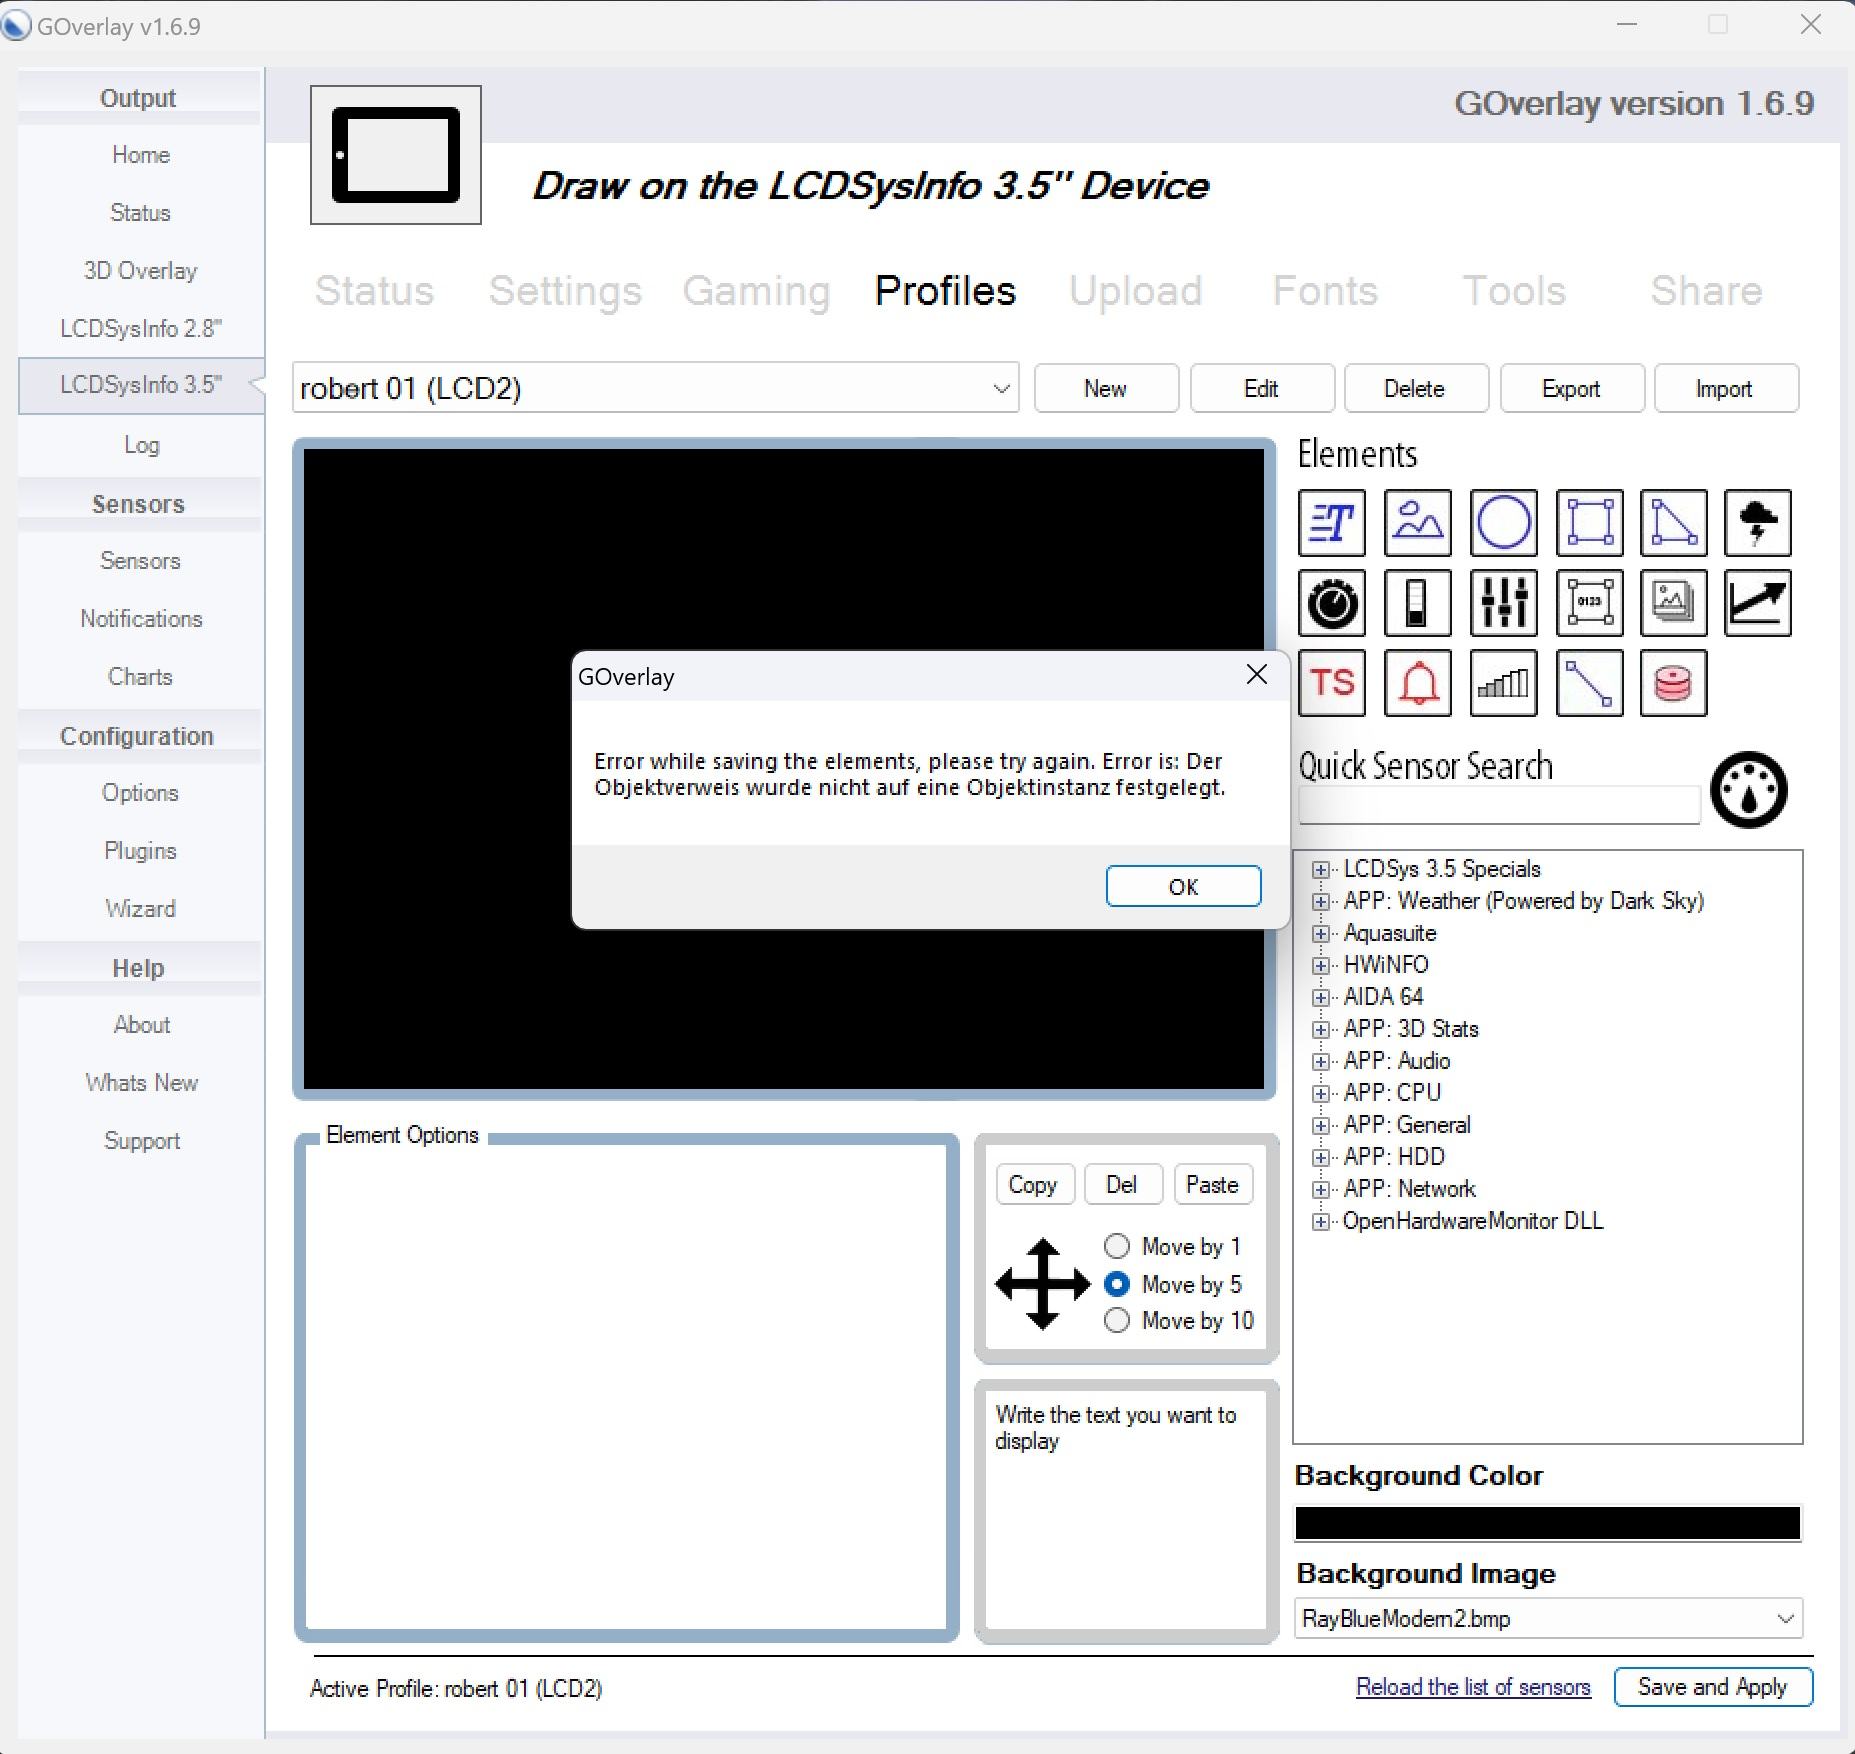Close the GOverlay error dialog with X
The image size is (1855, 1754).
click(x=1257, y=675)
